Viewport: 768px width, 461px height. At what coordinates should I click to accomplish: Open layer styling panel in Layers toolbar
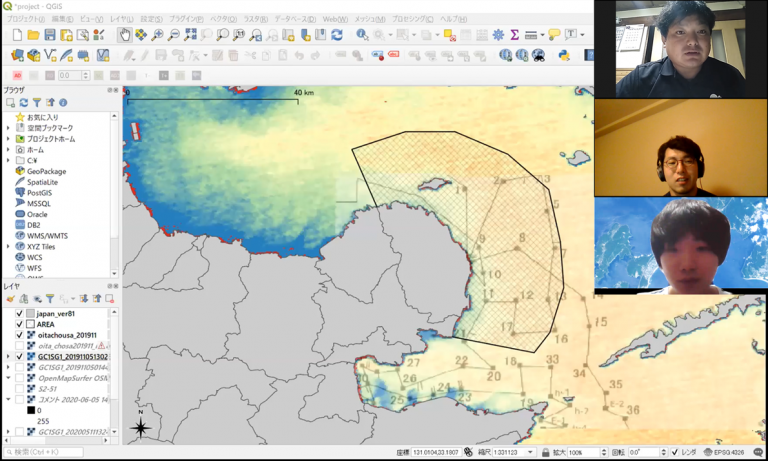point(10,299)
